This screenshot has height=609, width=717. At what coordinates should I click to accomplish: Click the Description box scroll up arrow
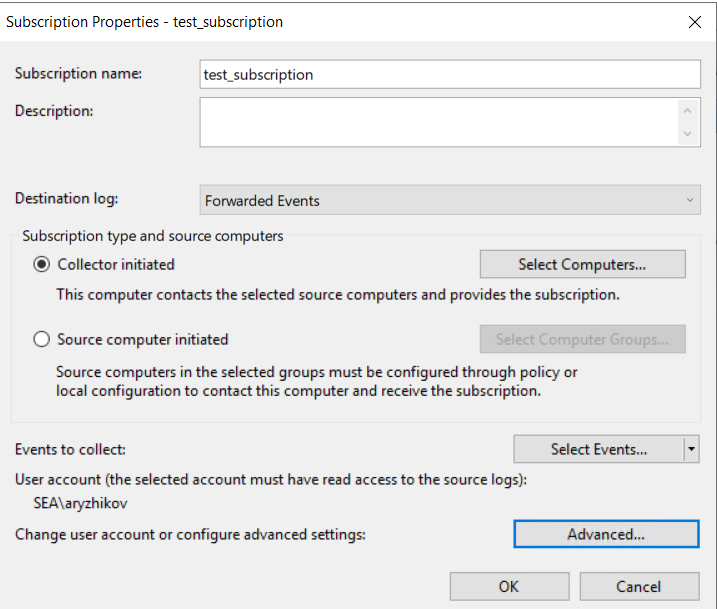coord(687,110)
